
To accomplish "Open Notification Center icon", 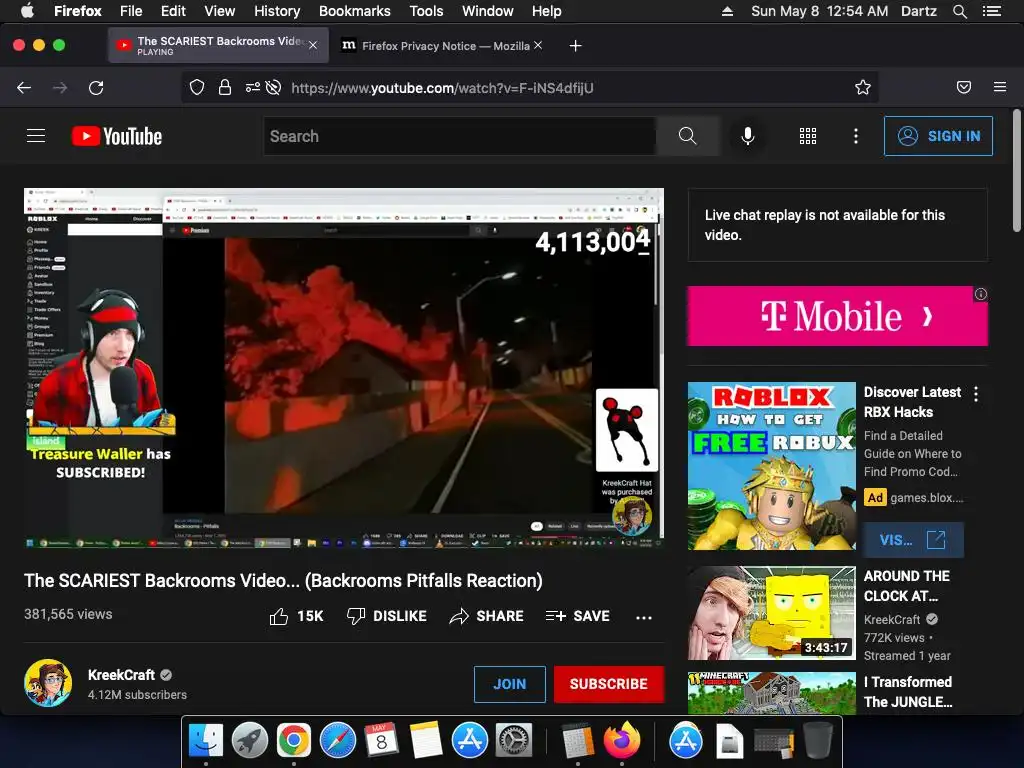I will [991, 11].
